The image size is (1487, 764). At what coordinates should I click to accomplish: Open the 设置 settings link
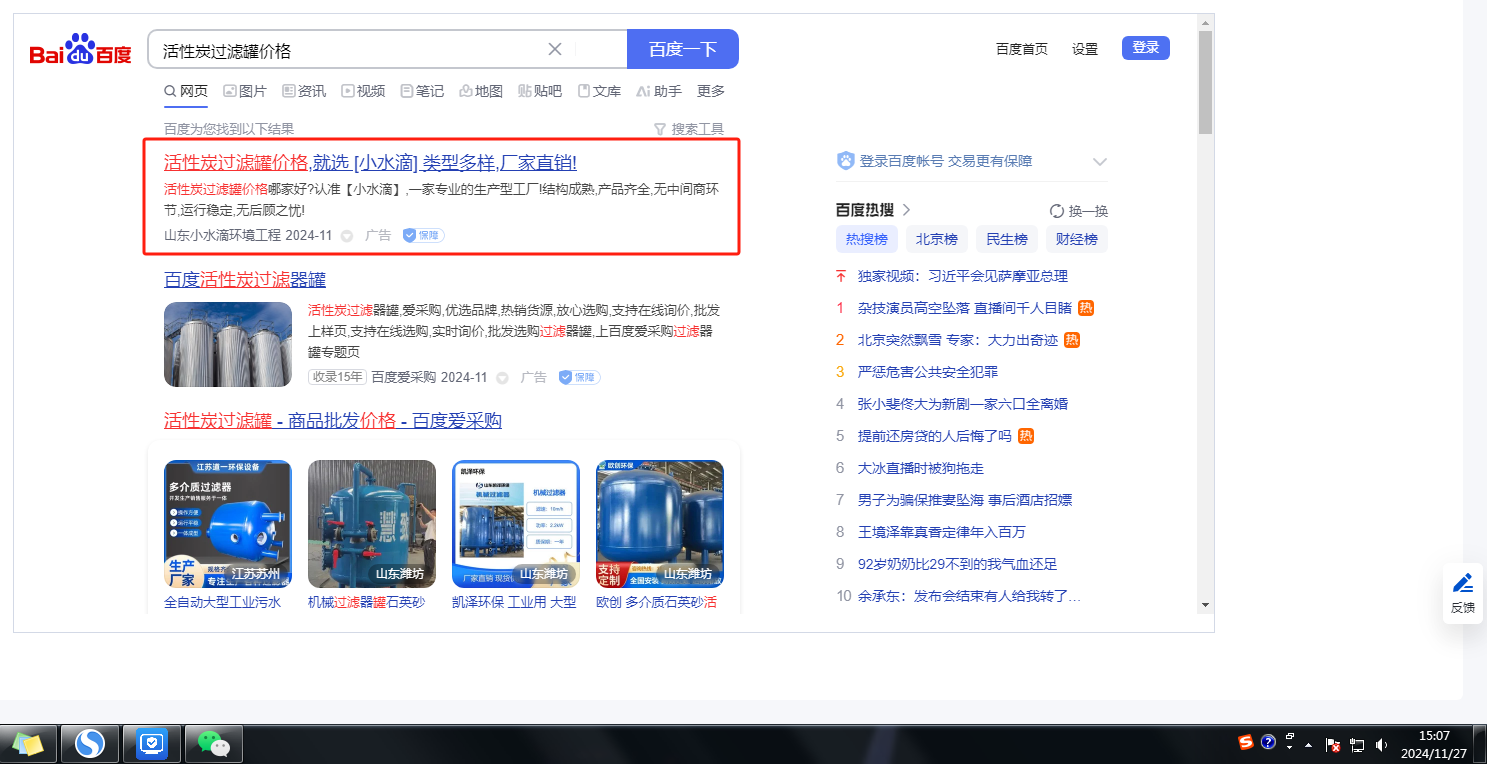(x=1085, y=49)
